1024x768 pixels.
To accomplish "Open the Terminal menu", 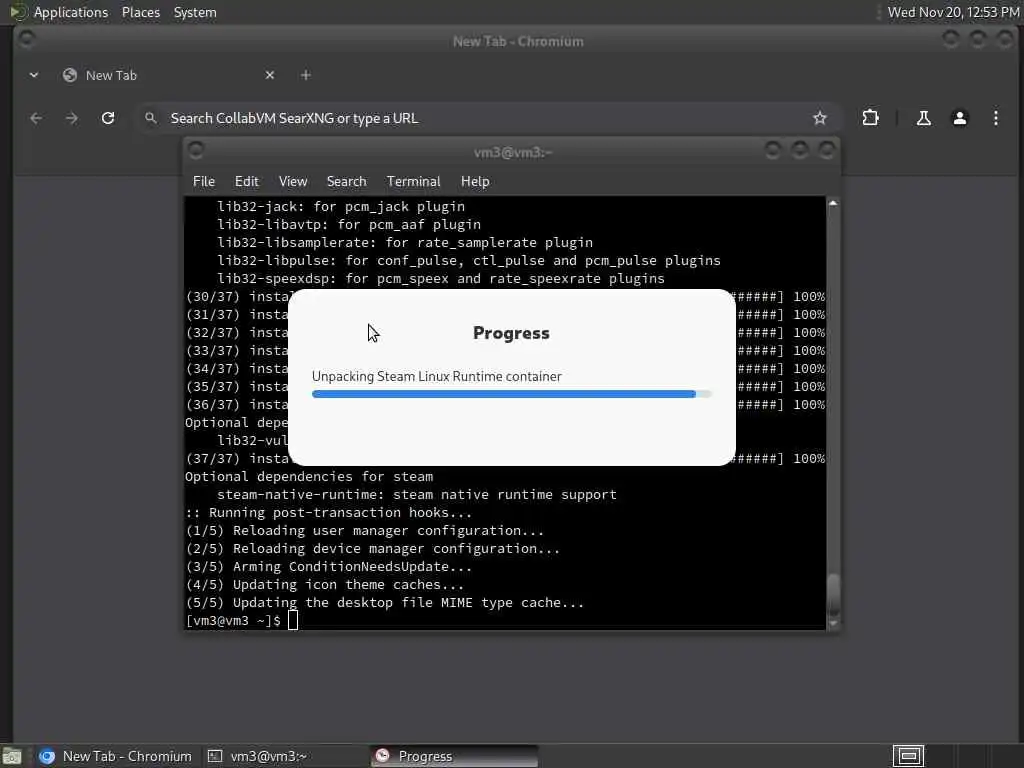I will click(413, 182).
